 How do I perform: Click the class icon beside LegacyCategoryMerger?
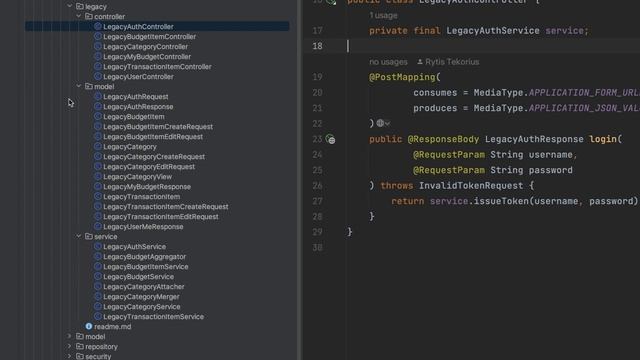tap(98, 296)
